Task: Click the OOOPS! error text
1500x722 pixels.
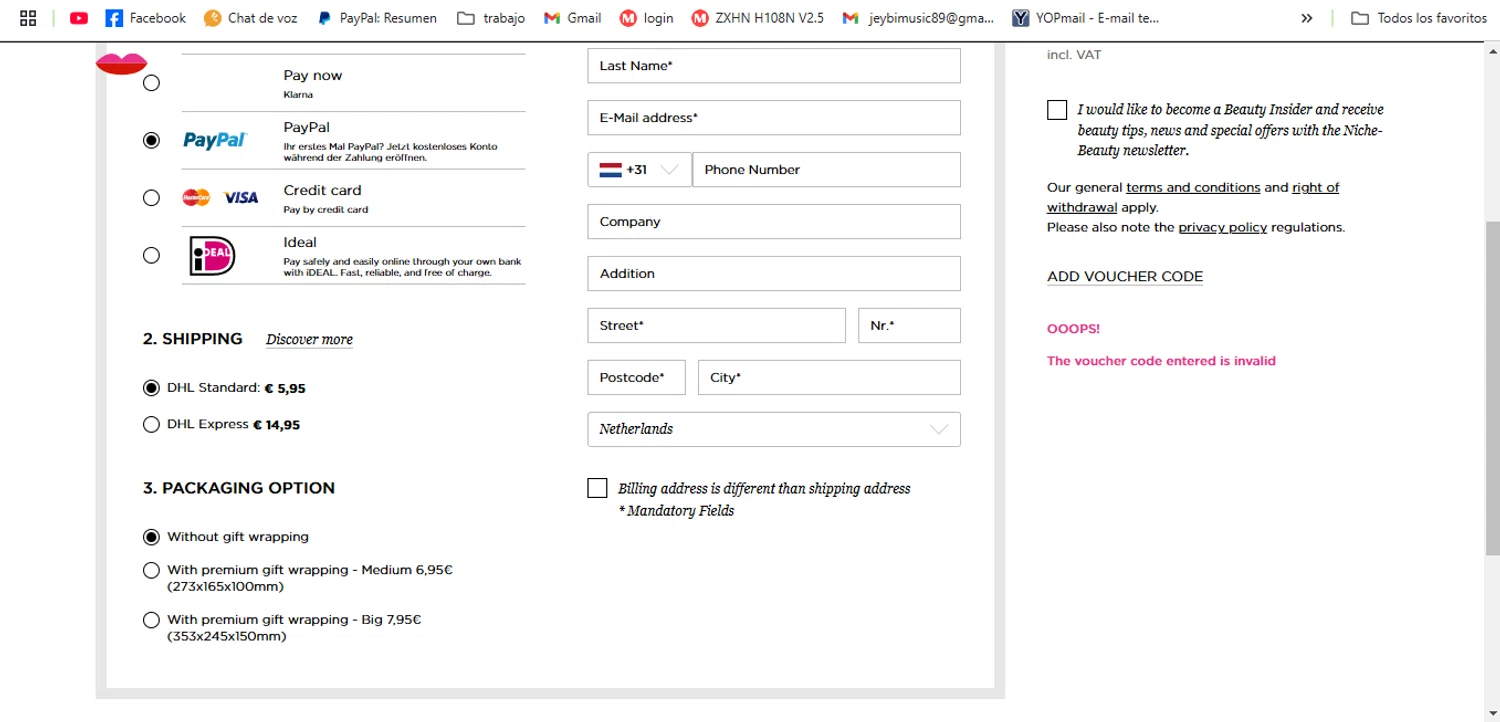Action: (1073, 329)
